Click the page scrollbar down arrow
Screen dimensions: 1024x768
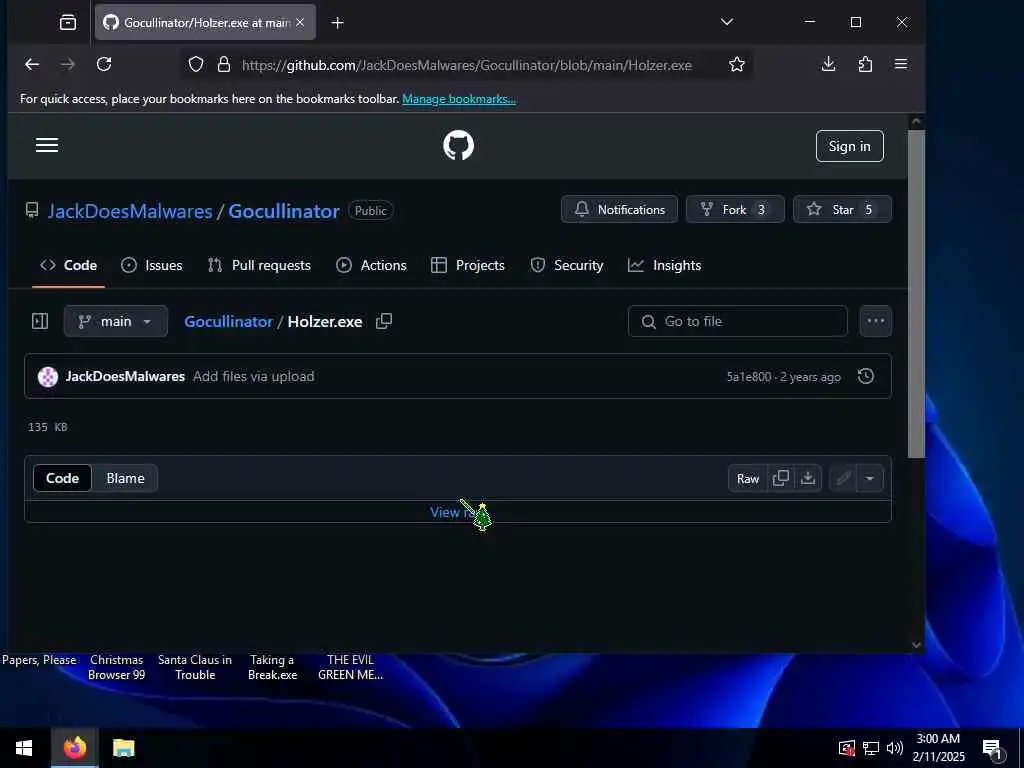916,645
